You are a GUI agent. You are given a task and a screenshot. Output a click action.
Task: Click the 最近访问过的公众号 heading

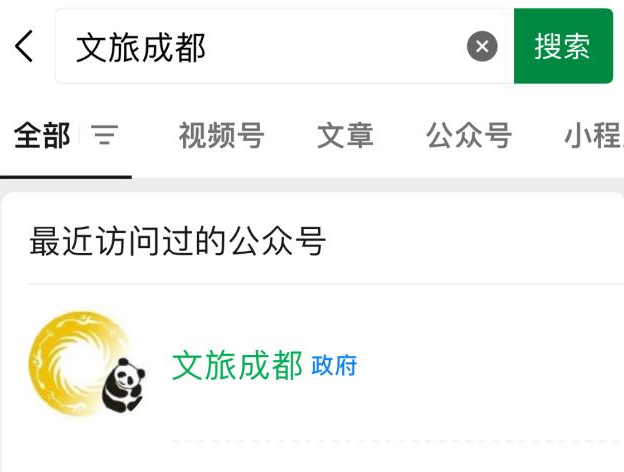point(177,241)
